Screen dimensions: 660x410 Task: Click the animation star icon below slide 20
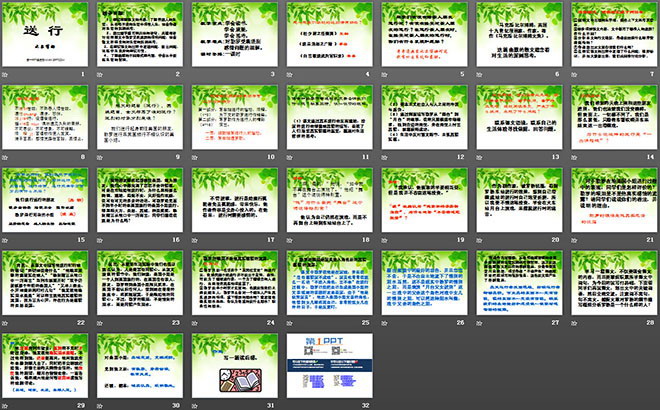(x=479, y=240)
